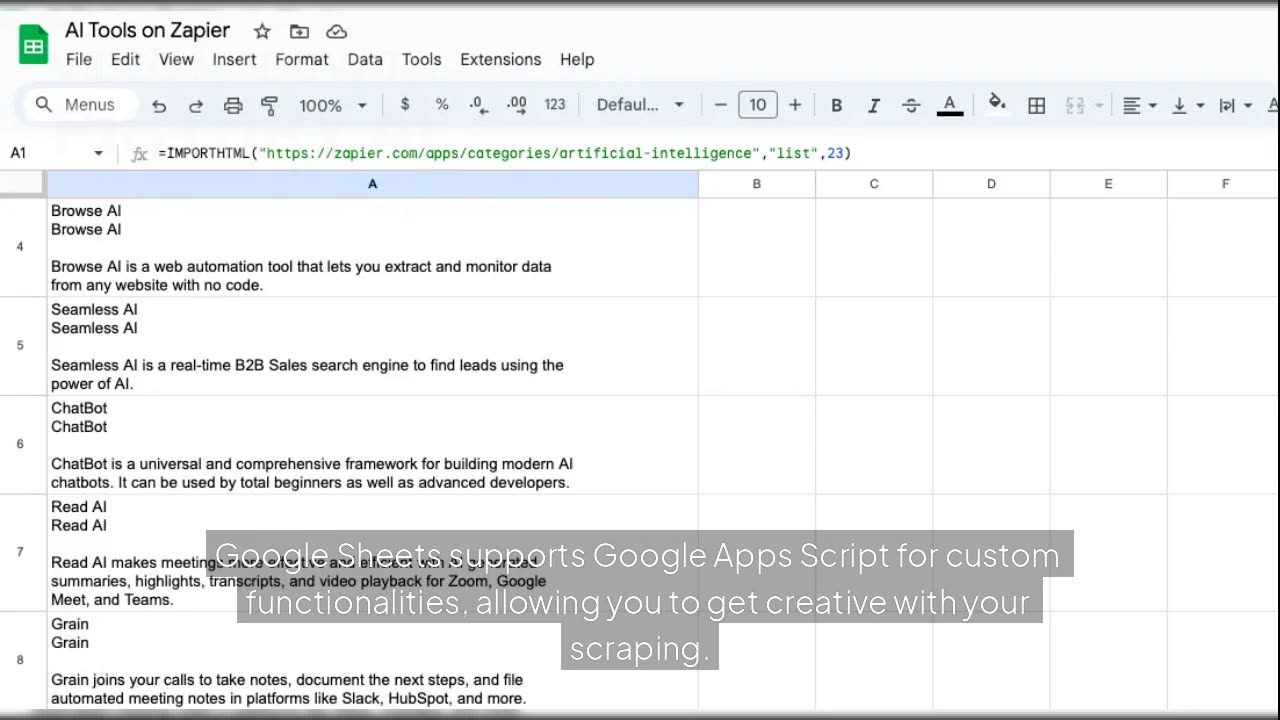
Task: Decrease decimal places
Action: 478,104
